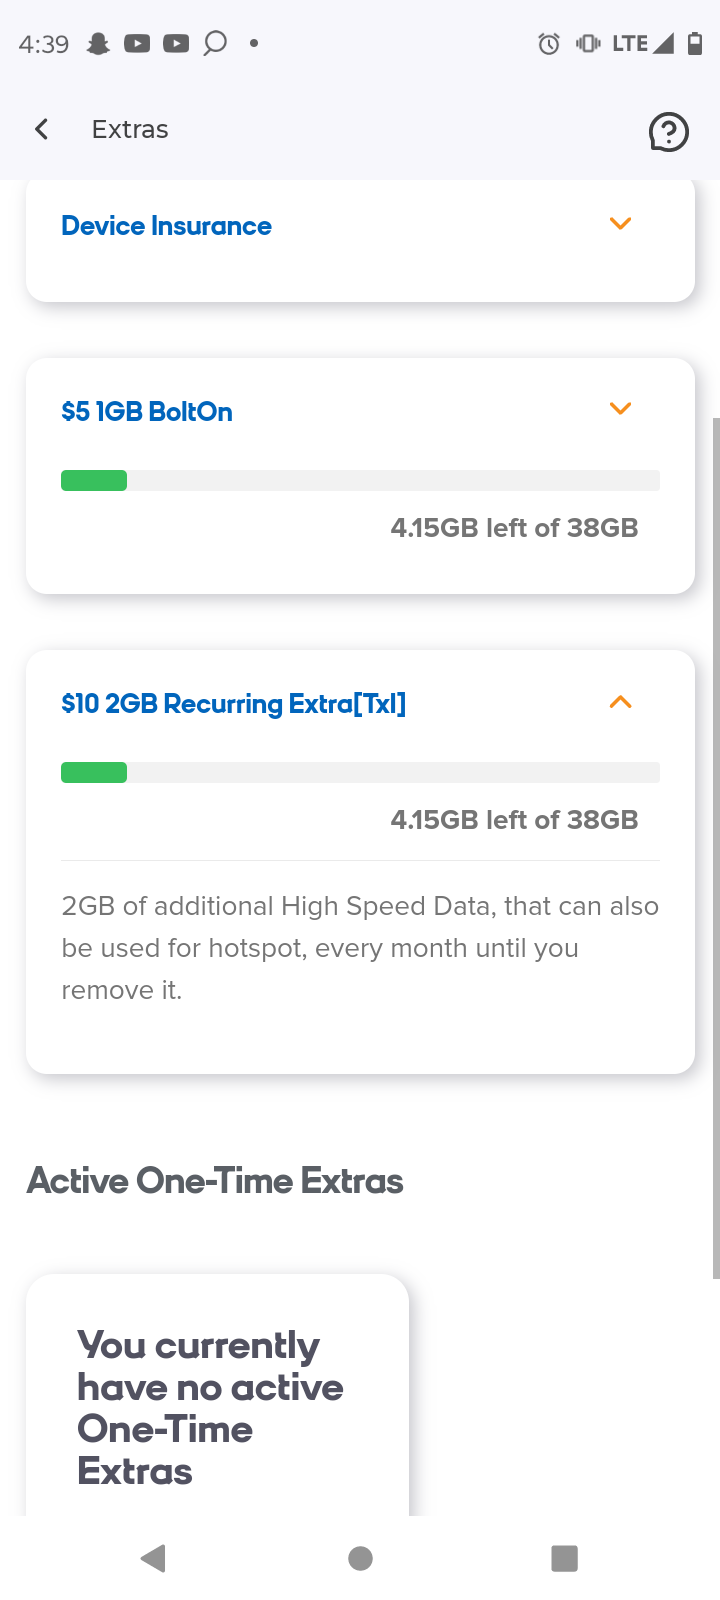Tap the Extras page title

click(130, 129)
